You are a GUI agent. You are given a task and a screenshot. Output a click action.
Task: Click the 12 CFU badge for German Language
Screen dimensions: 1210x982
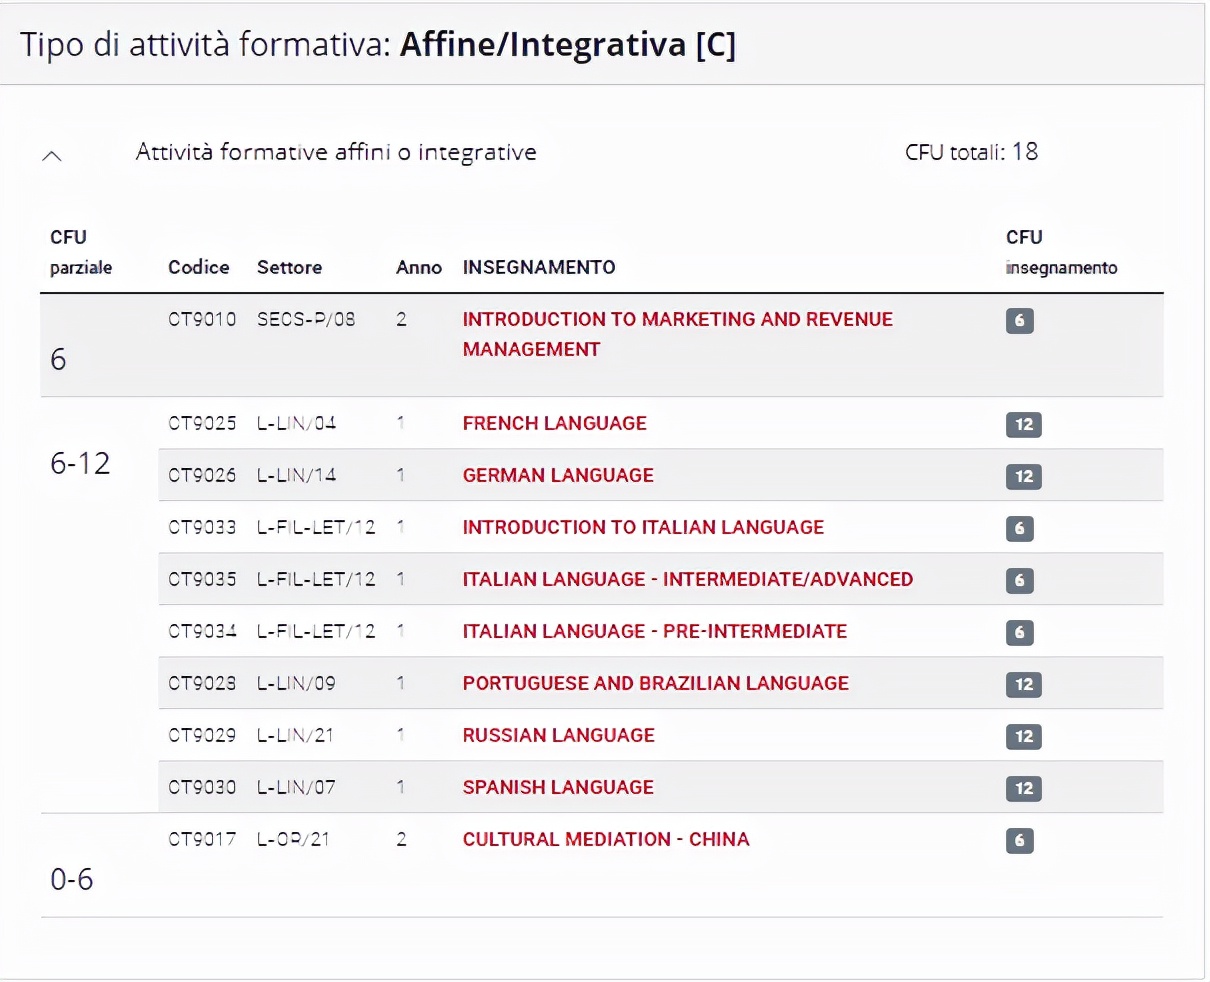pos(1023,477)
